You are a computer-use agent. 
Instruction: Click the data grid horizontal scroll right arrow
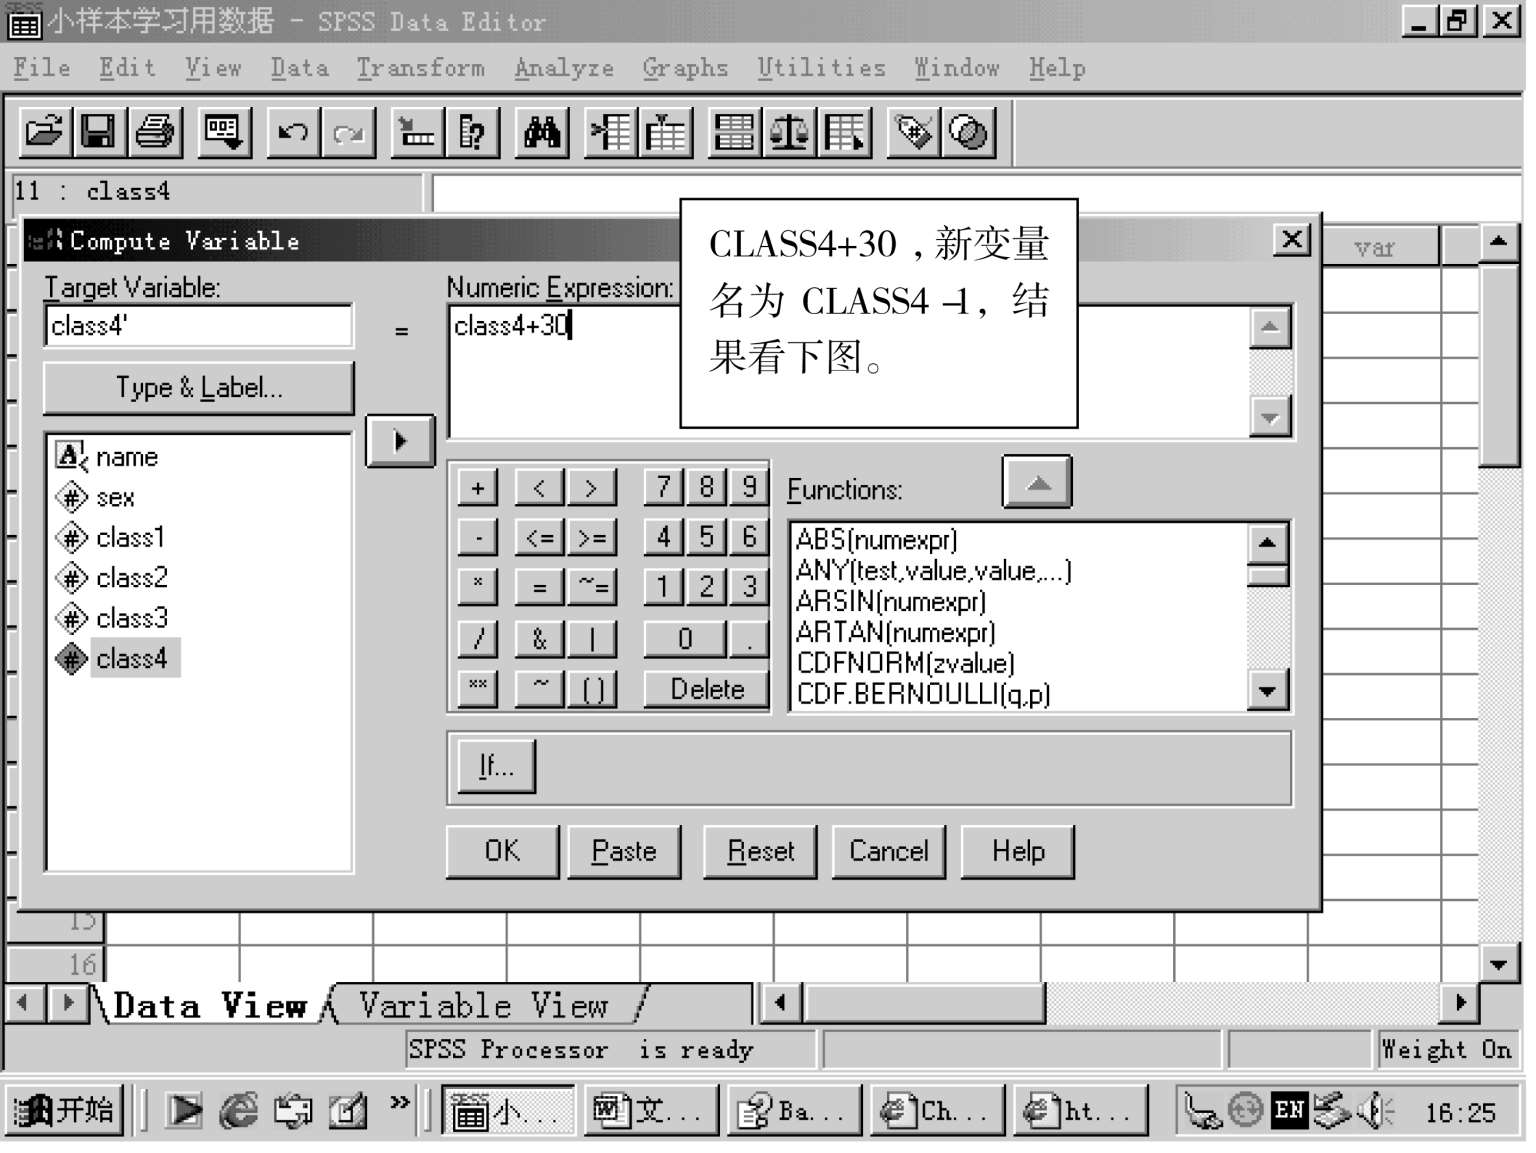(x=1460, y=1002)
